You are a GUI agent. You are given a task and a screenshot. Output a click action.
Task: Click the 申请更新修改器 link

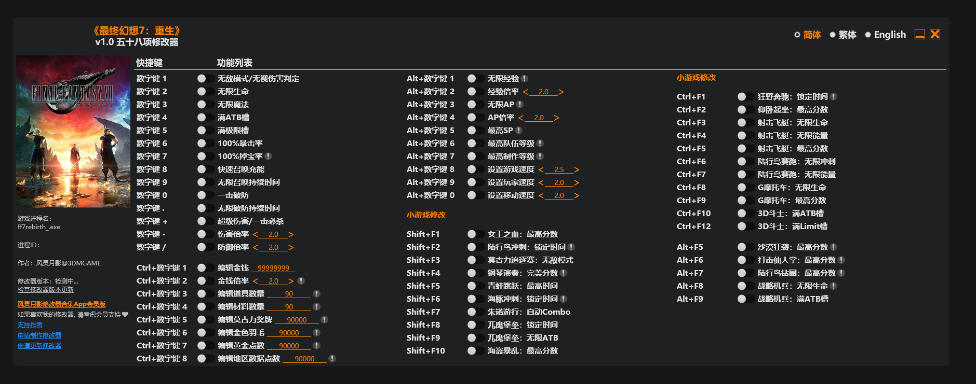(x=39, y=345)
